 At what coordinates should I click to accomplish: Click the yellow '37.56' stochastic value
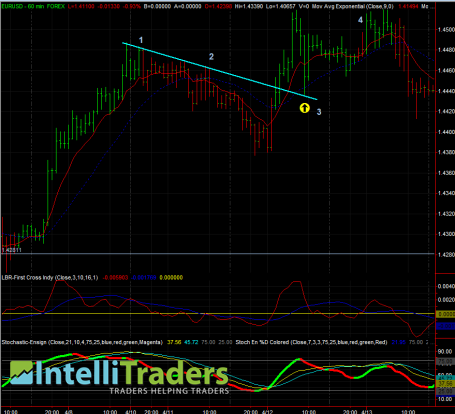(174, 342)
